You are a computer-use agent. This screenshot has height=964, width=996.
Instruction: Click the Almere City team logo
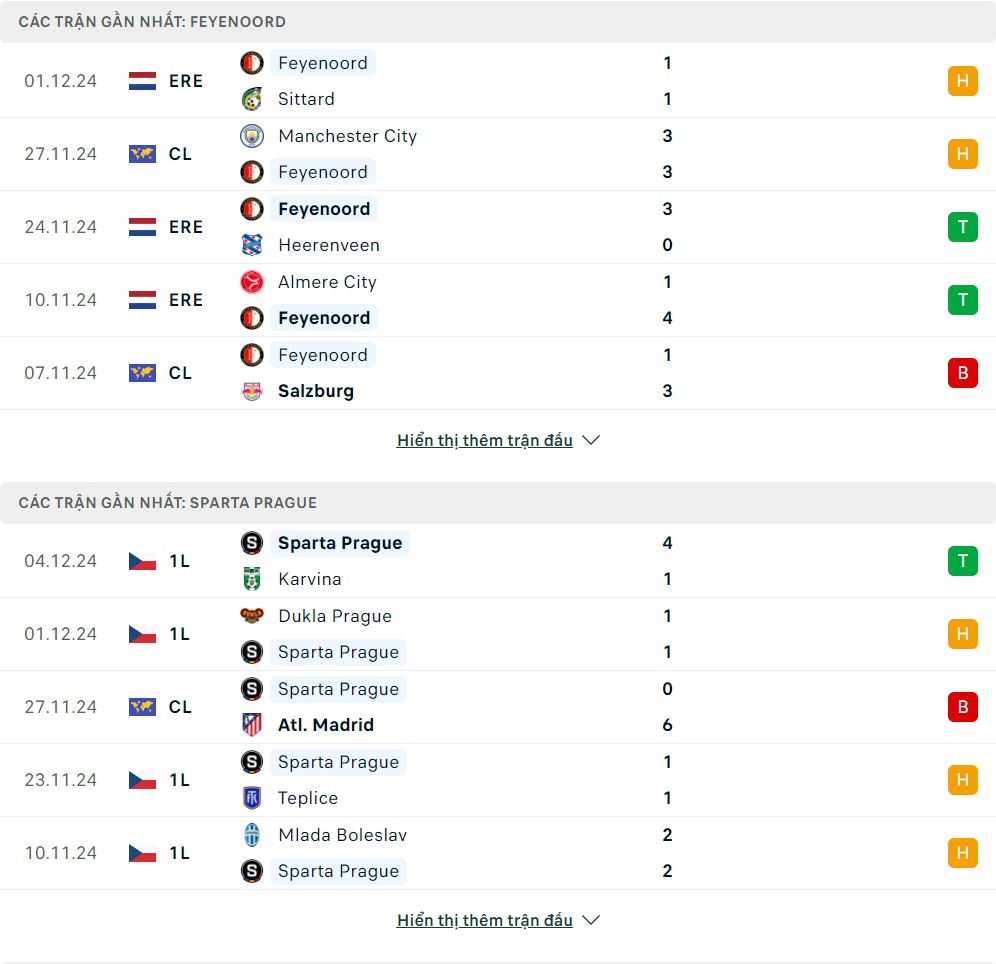(252, 282)
